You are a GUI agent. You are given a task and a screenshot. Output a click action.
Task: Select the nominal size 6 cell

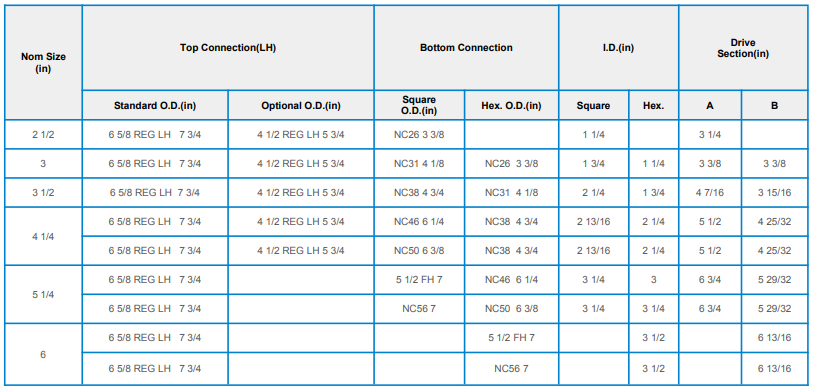[x=43, y=355]
